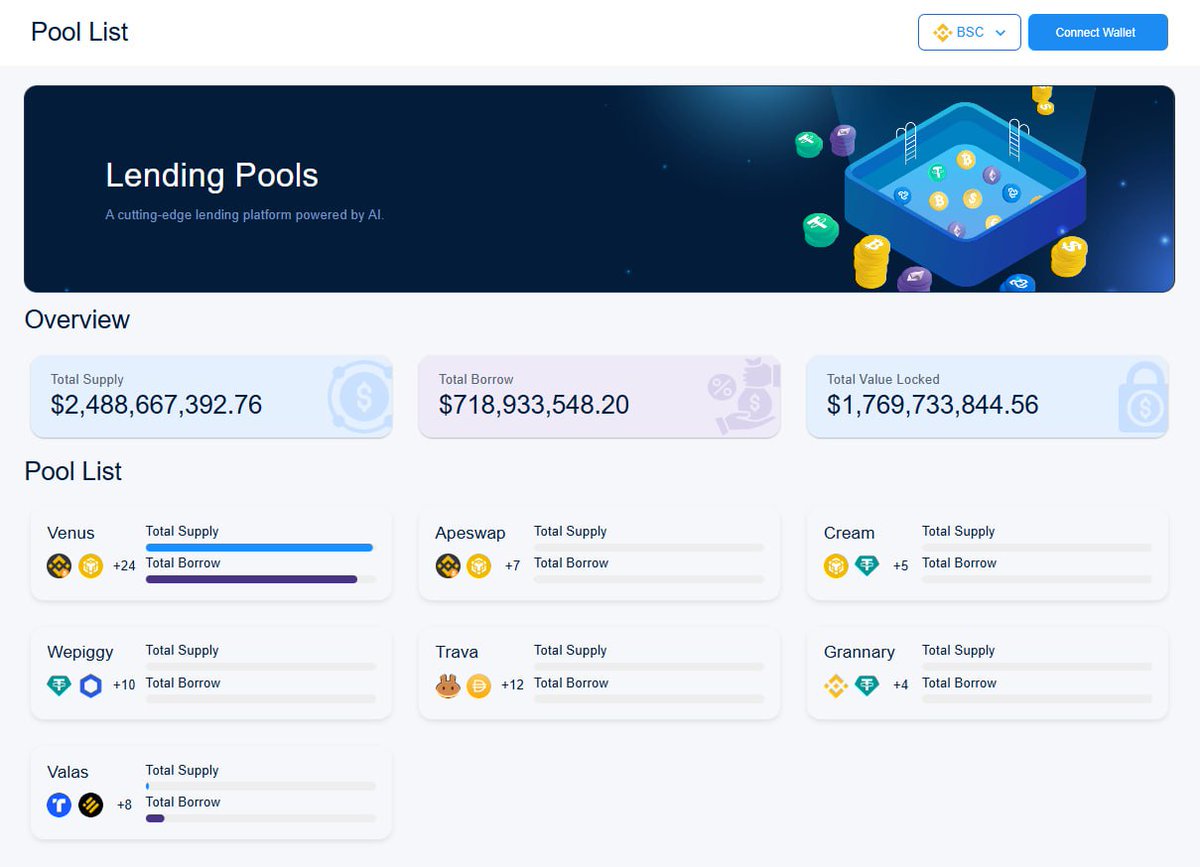Open the Apeswap pool card title
This screenshot has width=1200, height=867.
(470, 533)
